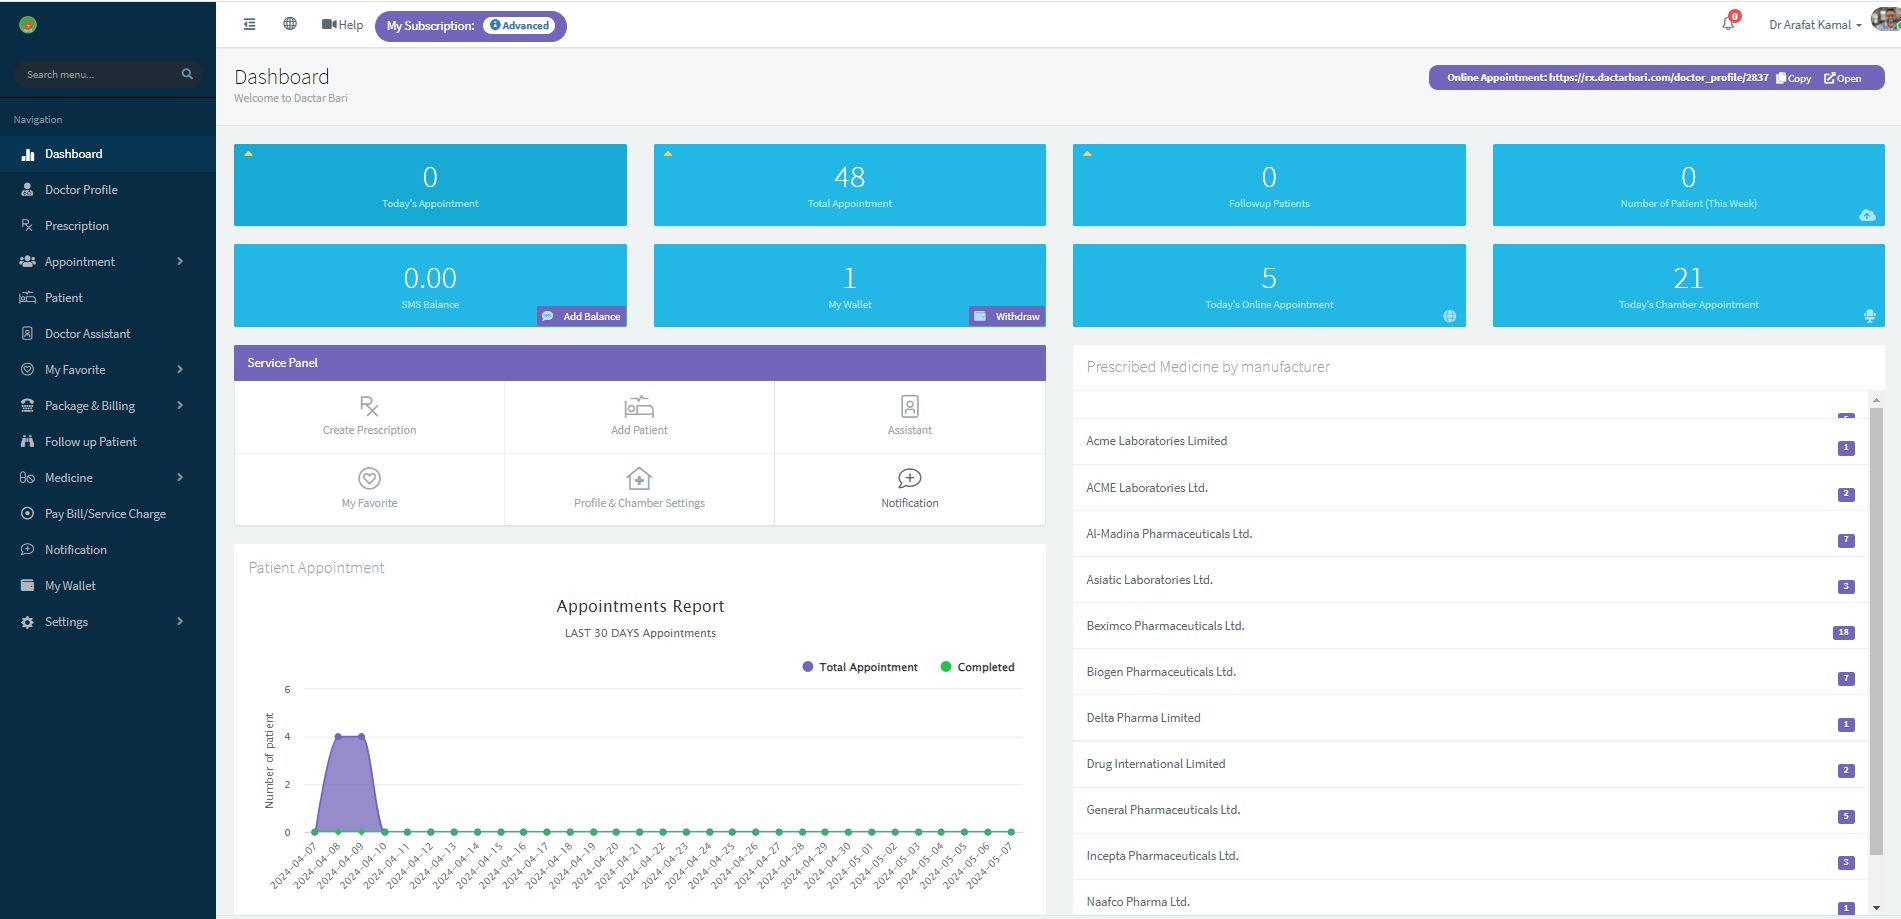The height and width of the screenshot is (919, 1901).
Task: Open Create Prescription in Service Panel
Action: coord(369,416)
